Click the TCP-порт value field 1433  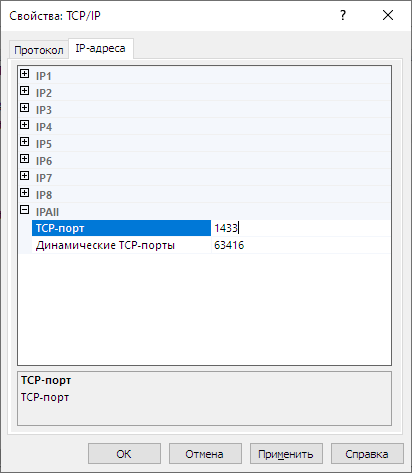coord(301,228)
